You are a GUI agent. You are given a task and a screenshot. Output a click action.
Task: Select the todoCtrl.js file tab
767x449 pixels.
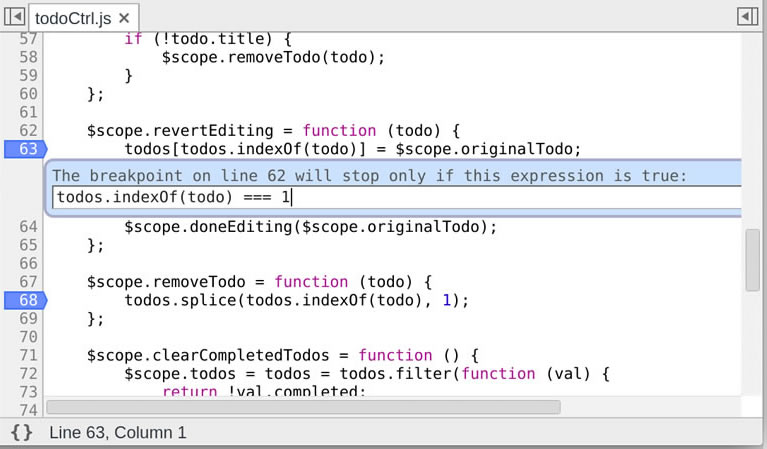[x=73, y=18]
